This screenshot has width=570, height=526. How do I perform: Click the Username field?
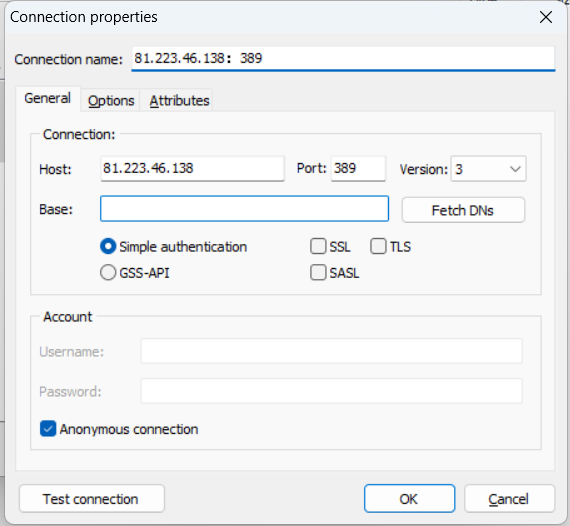(x=331, y=351)
